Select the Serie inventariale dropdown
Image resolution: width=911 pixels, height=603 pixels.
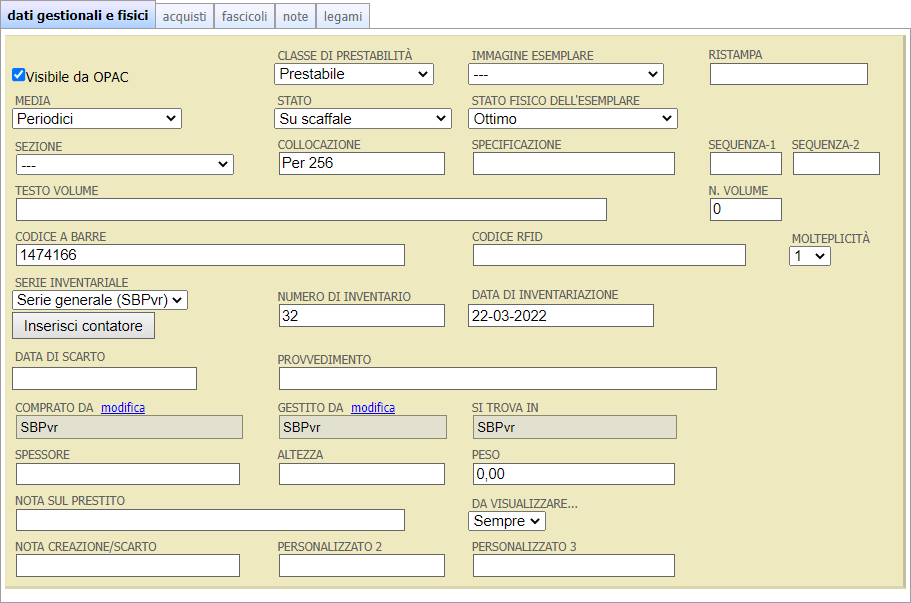[100, 300]
